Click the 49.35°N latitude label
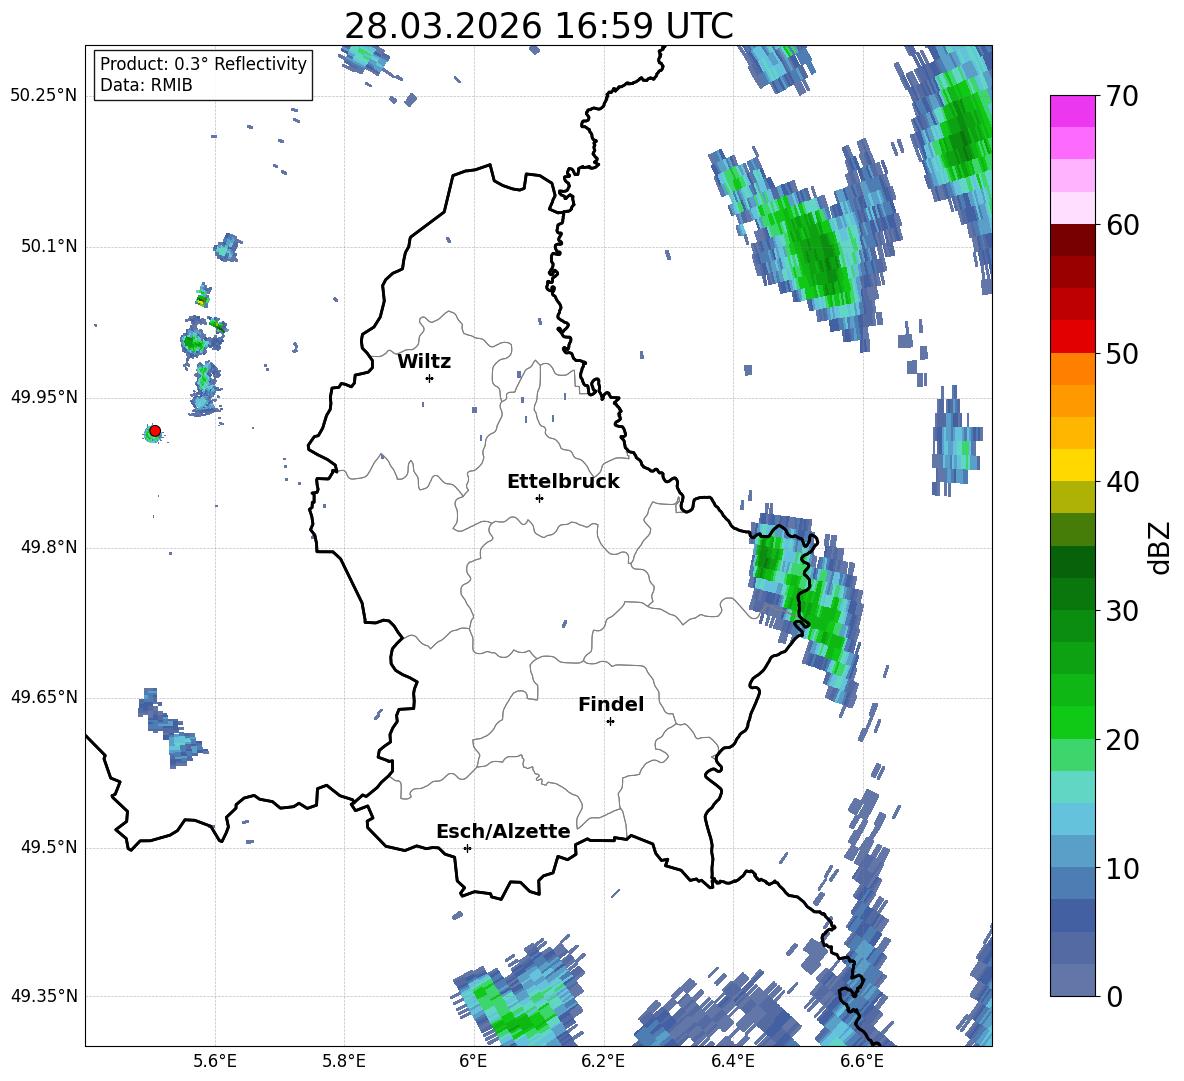Viewport: 1184px width, 1081px height. click(x=44, y=996)
